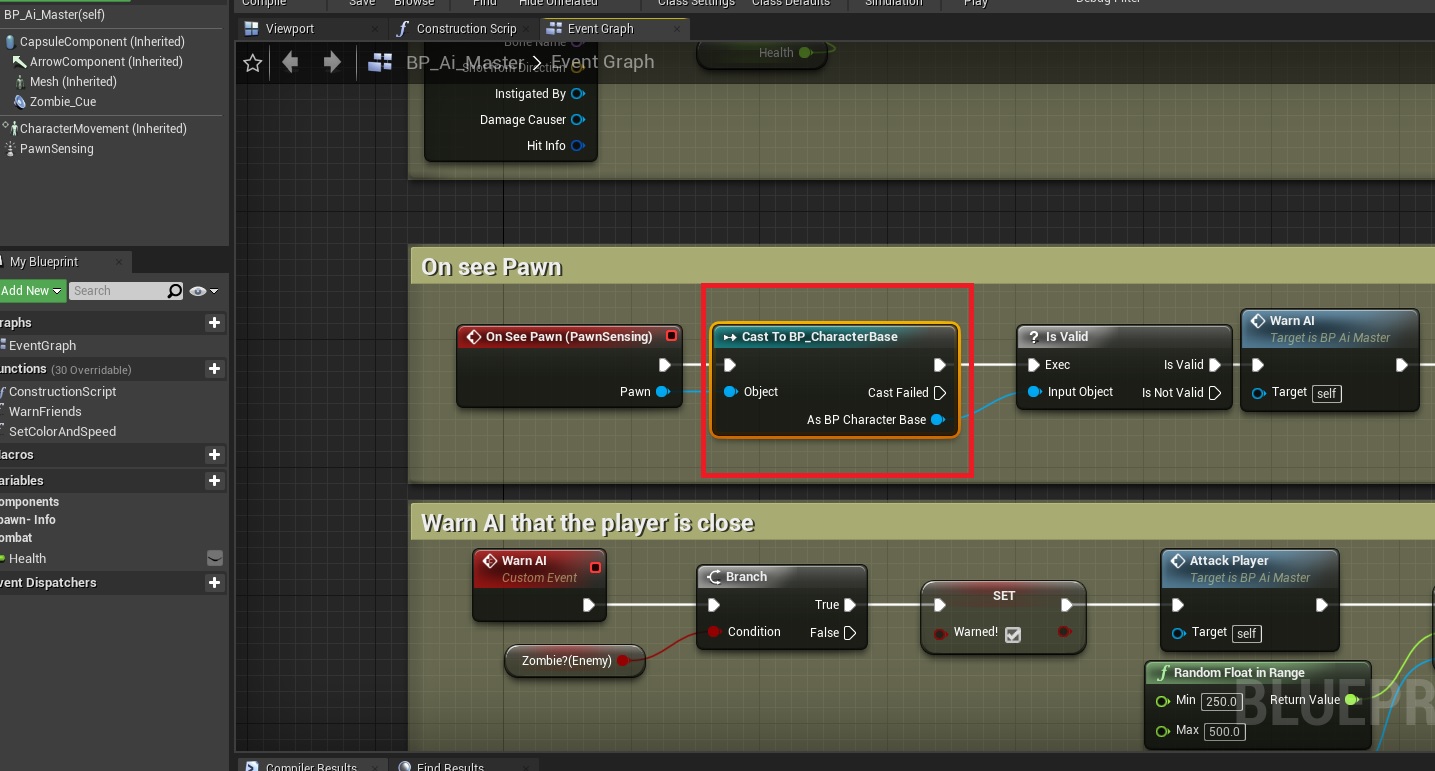Image resolution: width=1435 pixels, height=771 pixels.
Task: Toggle the Health variable visibility eye
Action: [214, 558]
